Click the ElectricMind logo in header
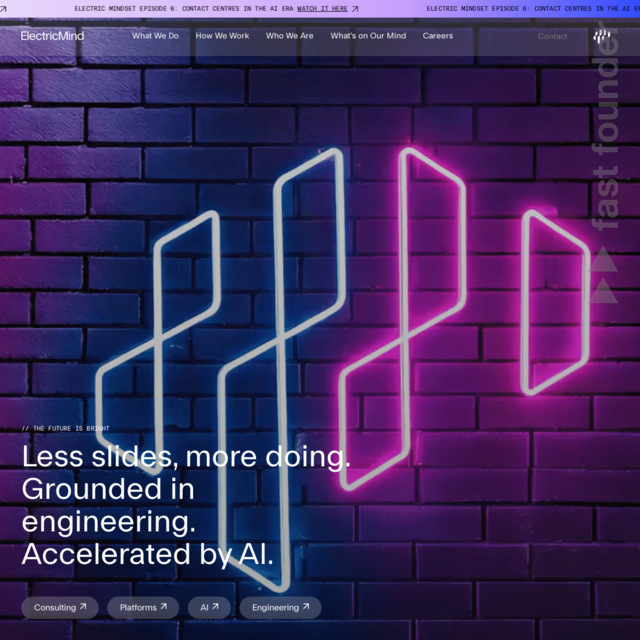Screen dimensions: 640x640 coord(52,36)
